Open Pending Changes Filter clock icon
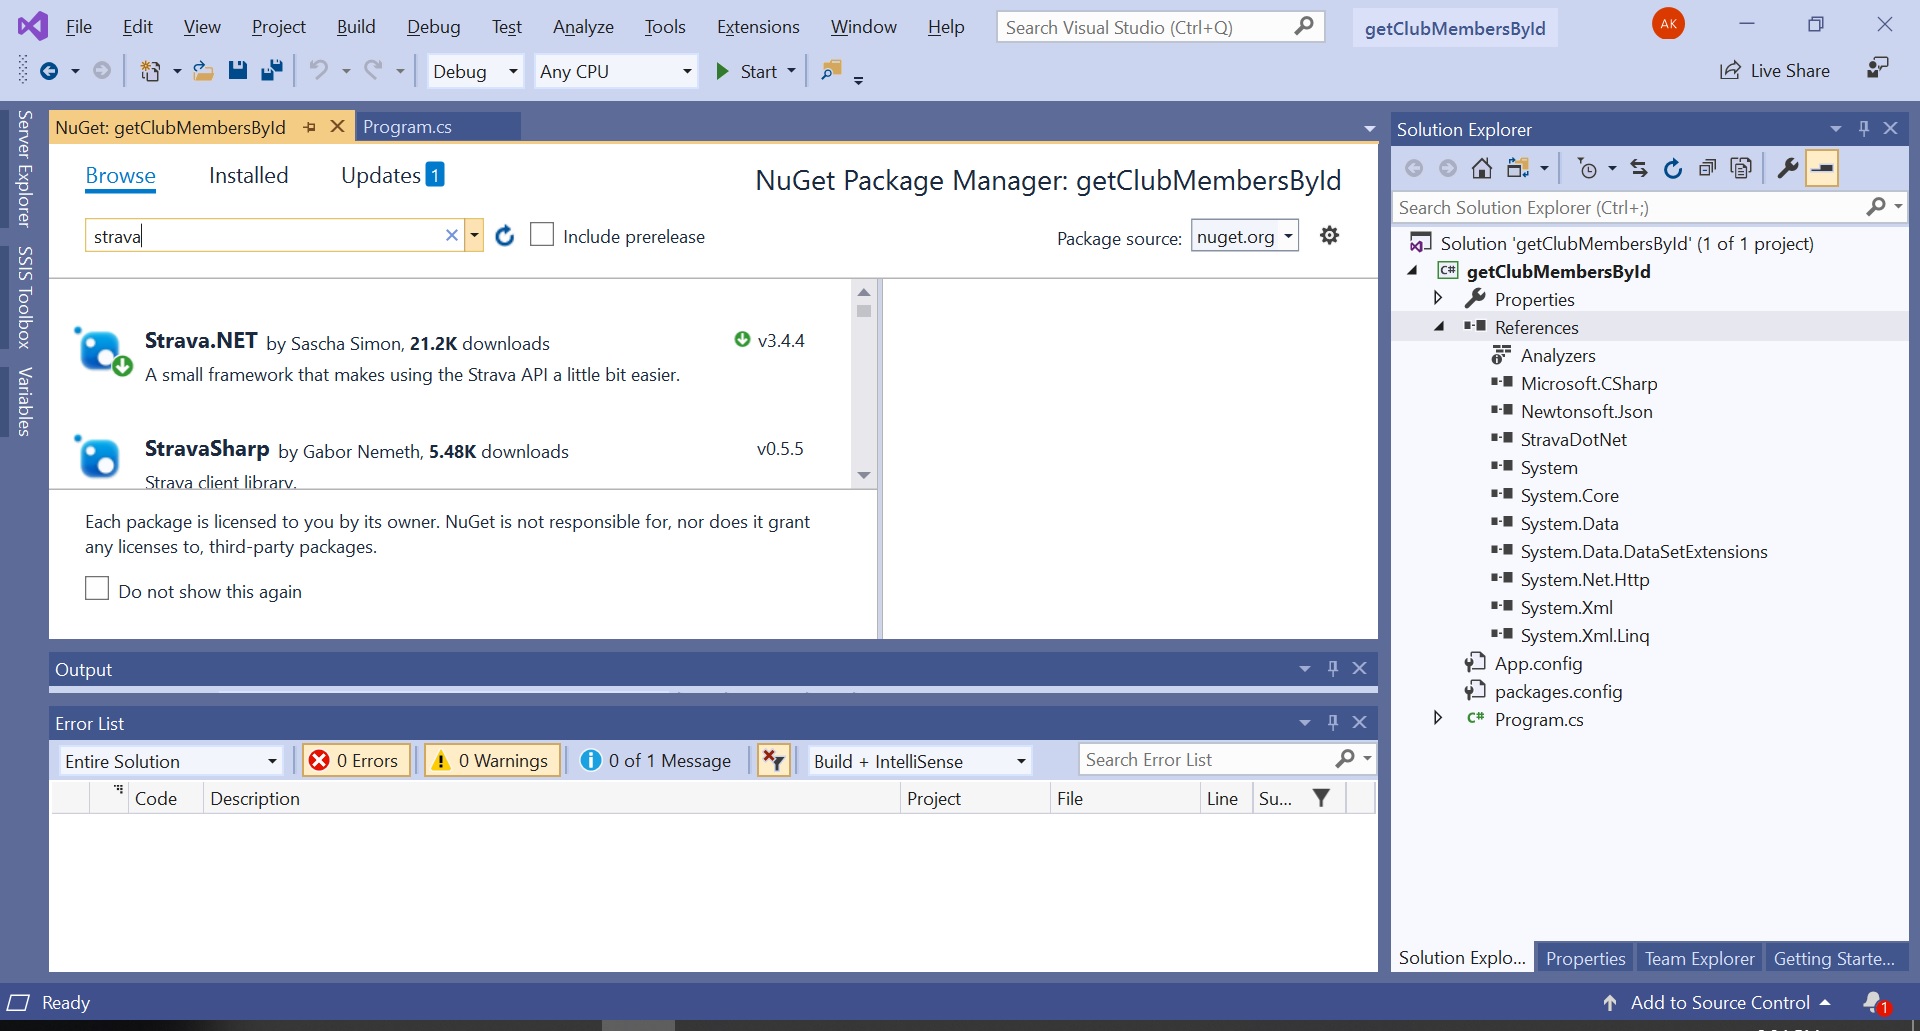 [x=1587, y=168]
